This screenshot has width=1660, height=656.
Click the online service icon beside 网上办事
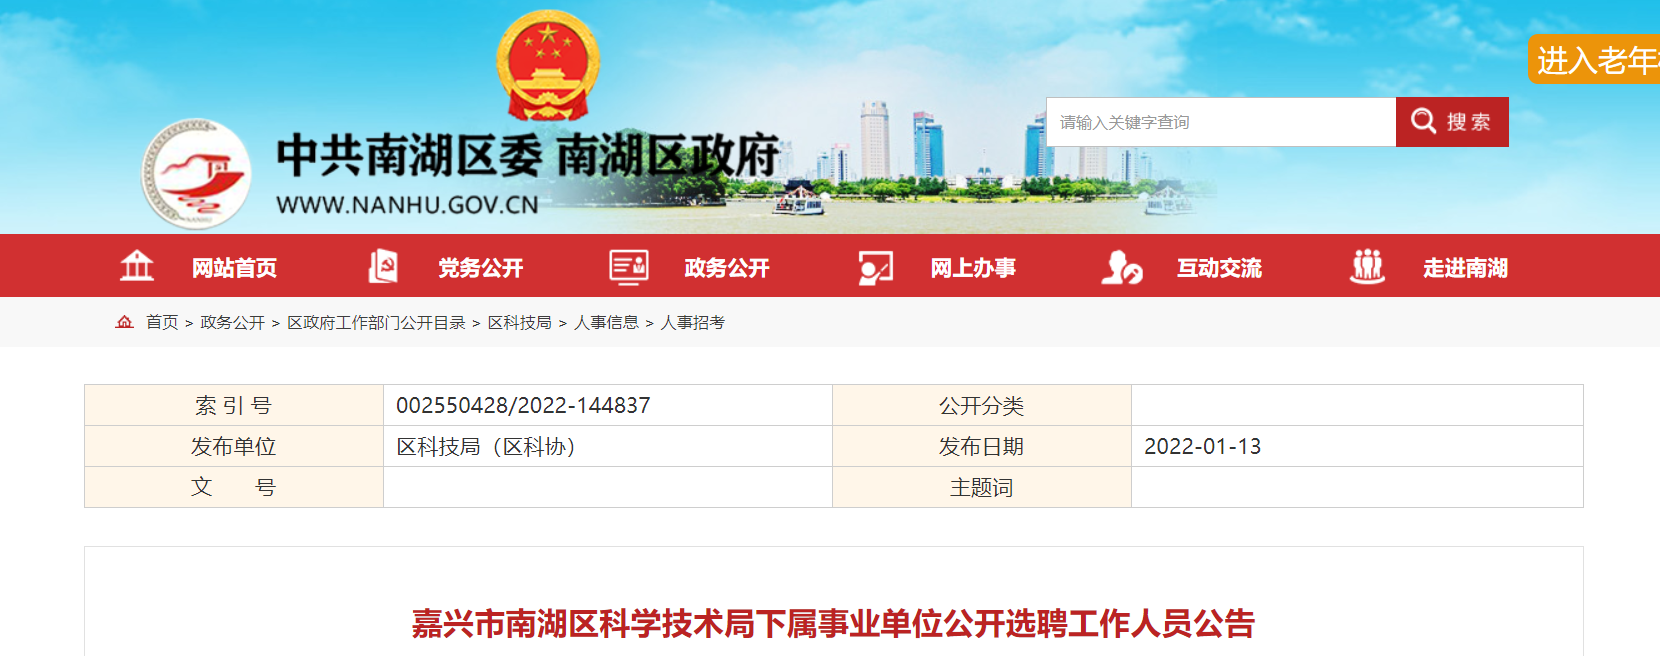coord(875,268)
